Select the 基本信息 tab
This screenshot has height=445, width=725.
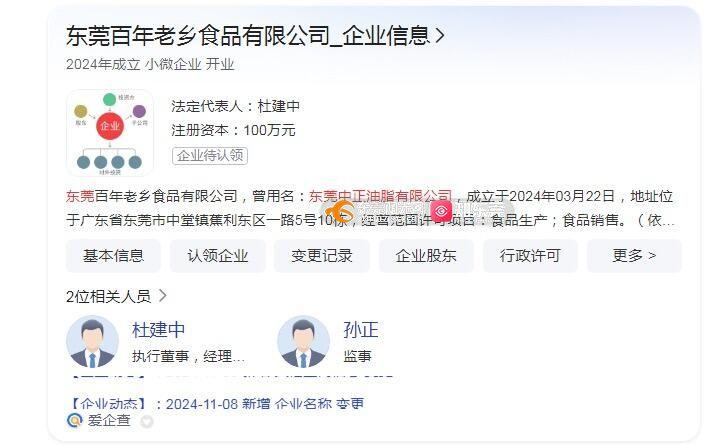(113, 255)
